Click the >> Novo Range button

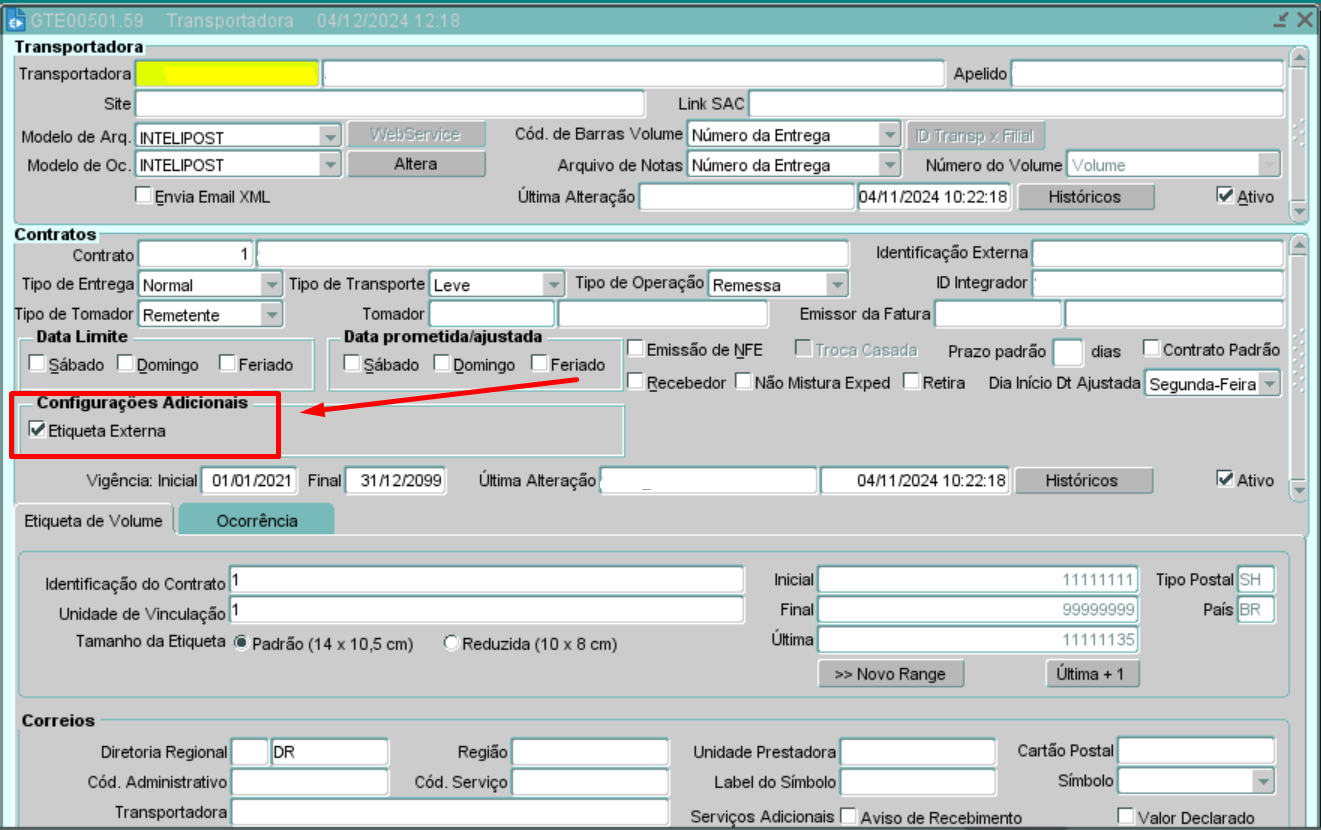point(890,674)
